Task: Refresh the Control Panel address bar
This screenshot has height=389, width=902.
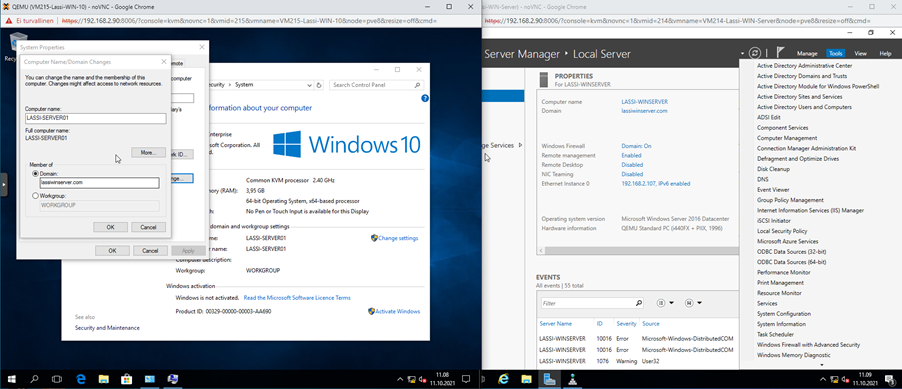Action: [x=319, y=85]
